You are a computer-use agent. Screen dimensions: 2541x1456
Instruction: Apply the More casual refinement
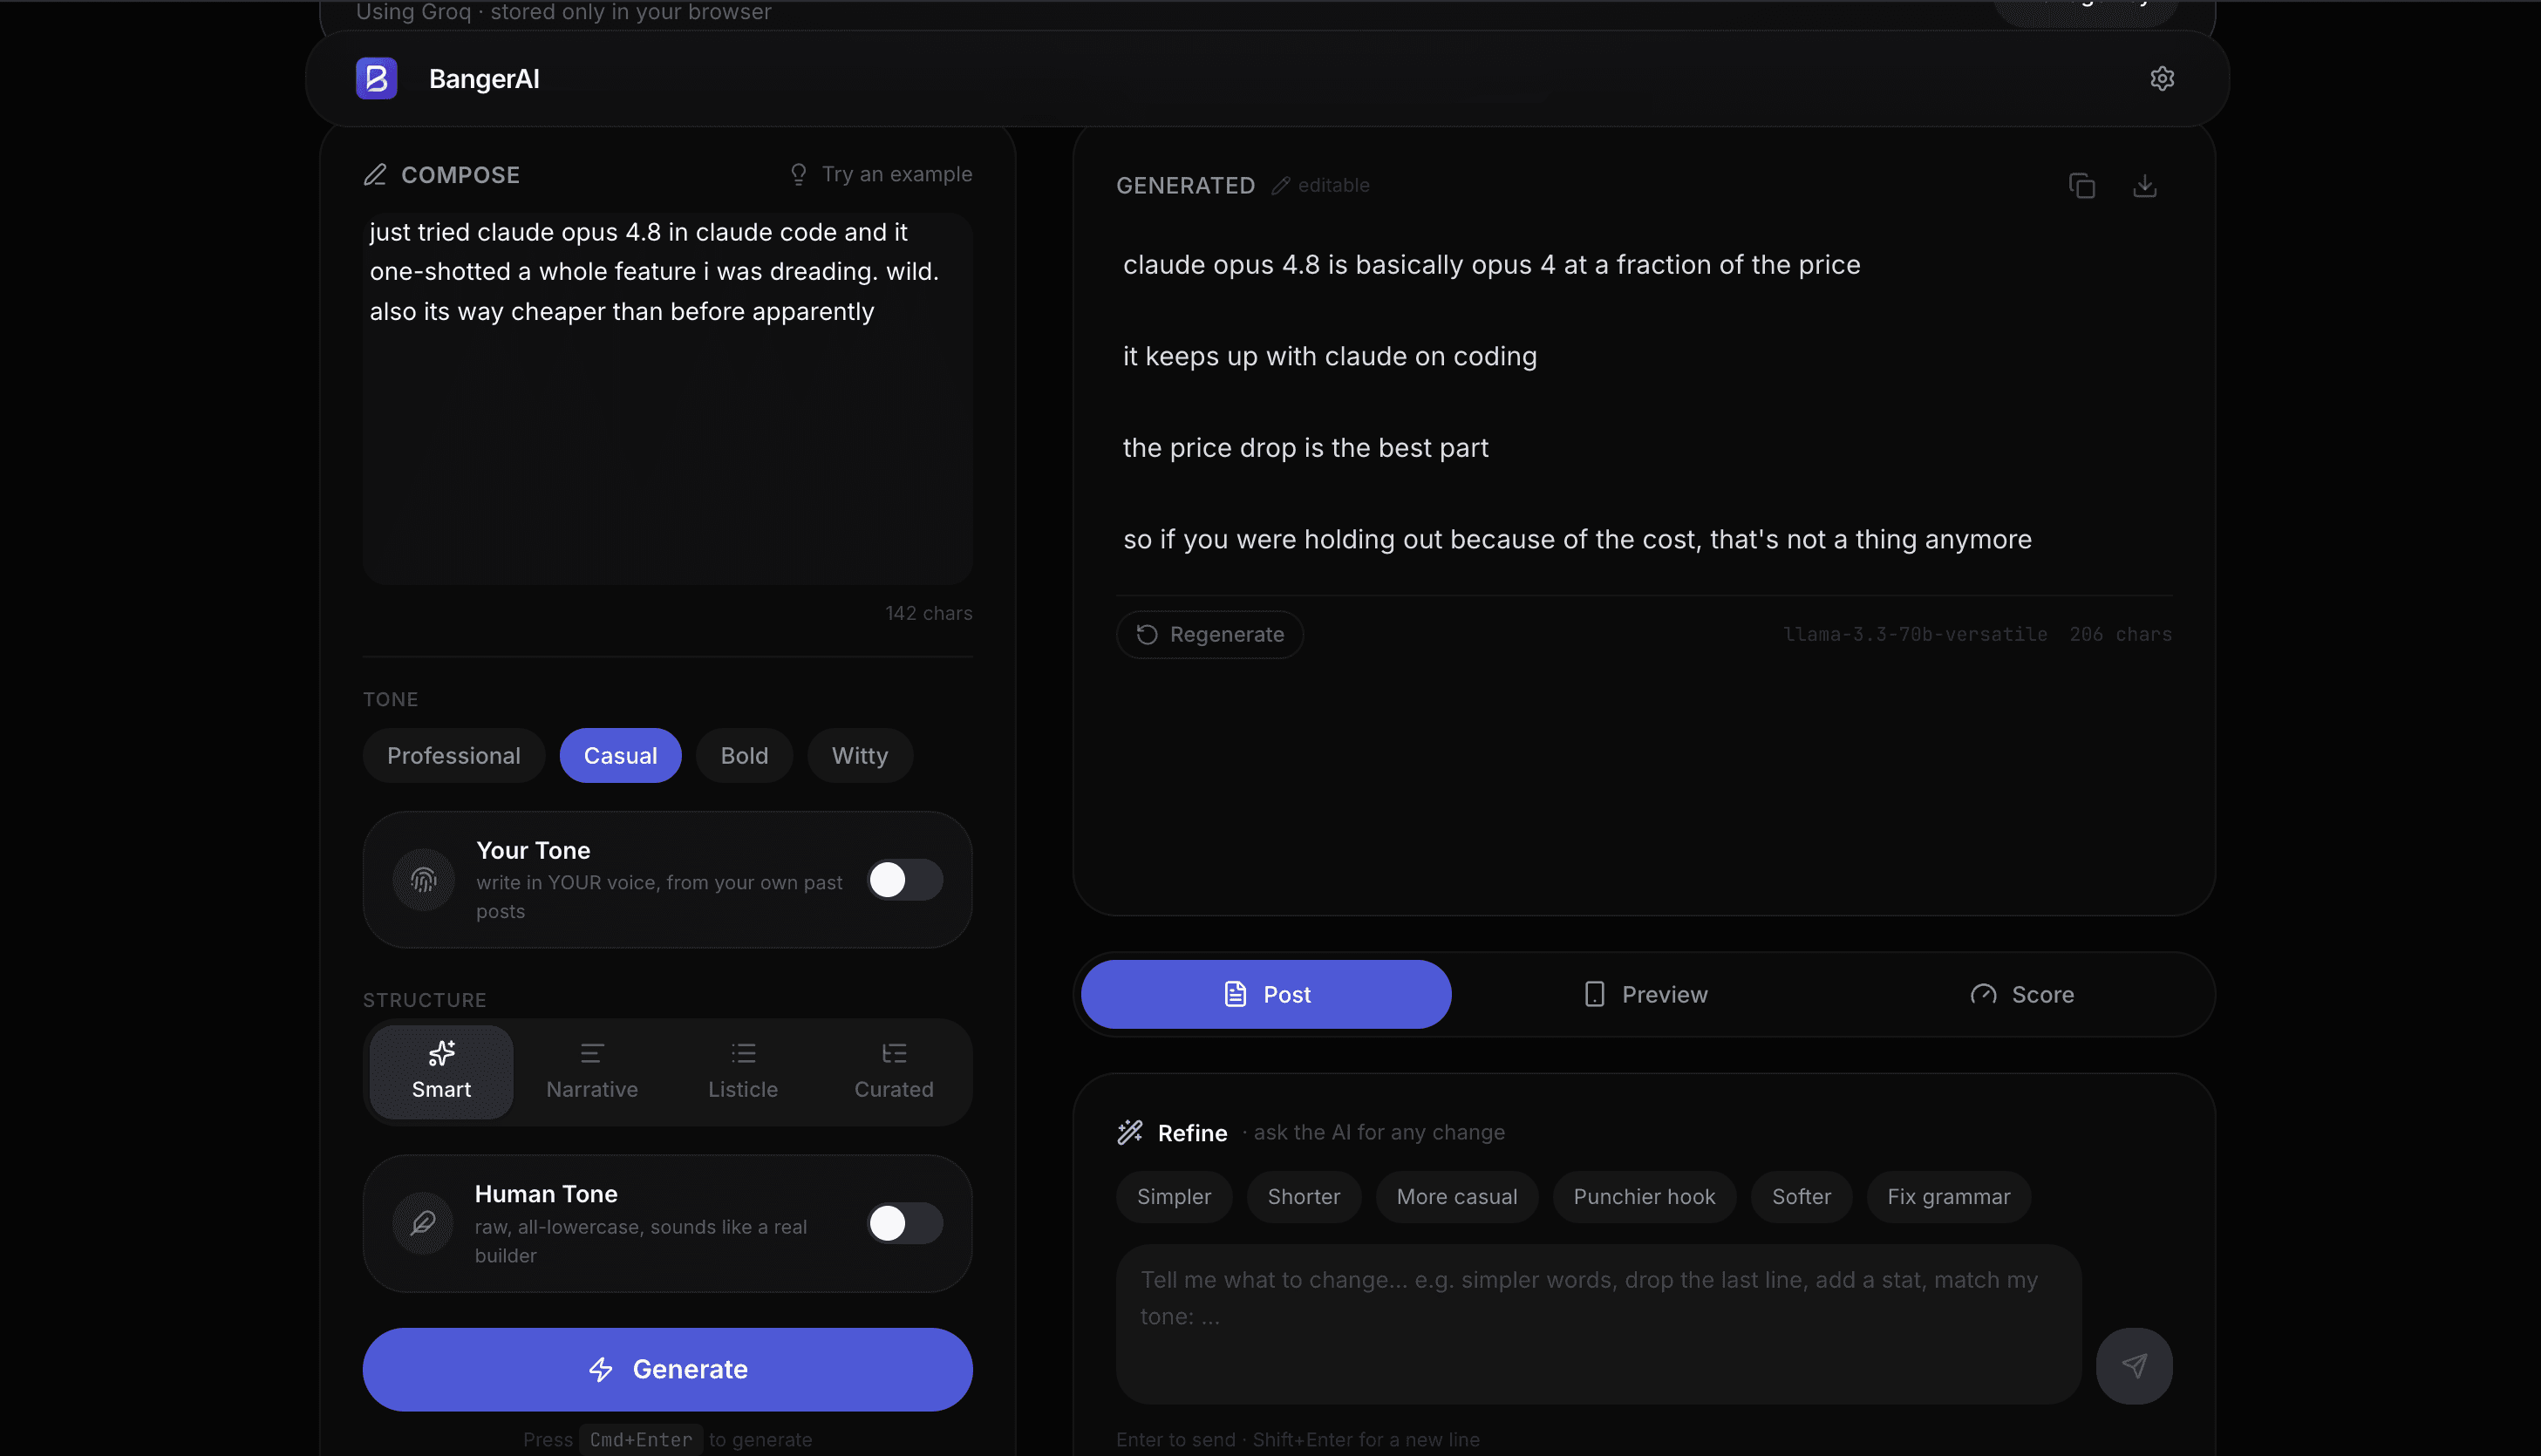(1457, 1197)
